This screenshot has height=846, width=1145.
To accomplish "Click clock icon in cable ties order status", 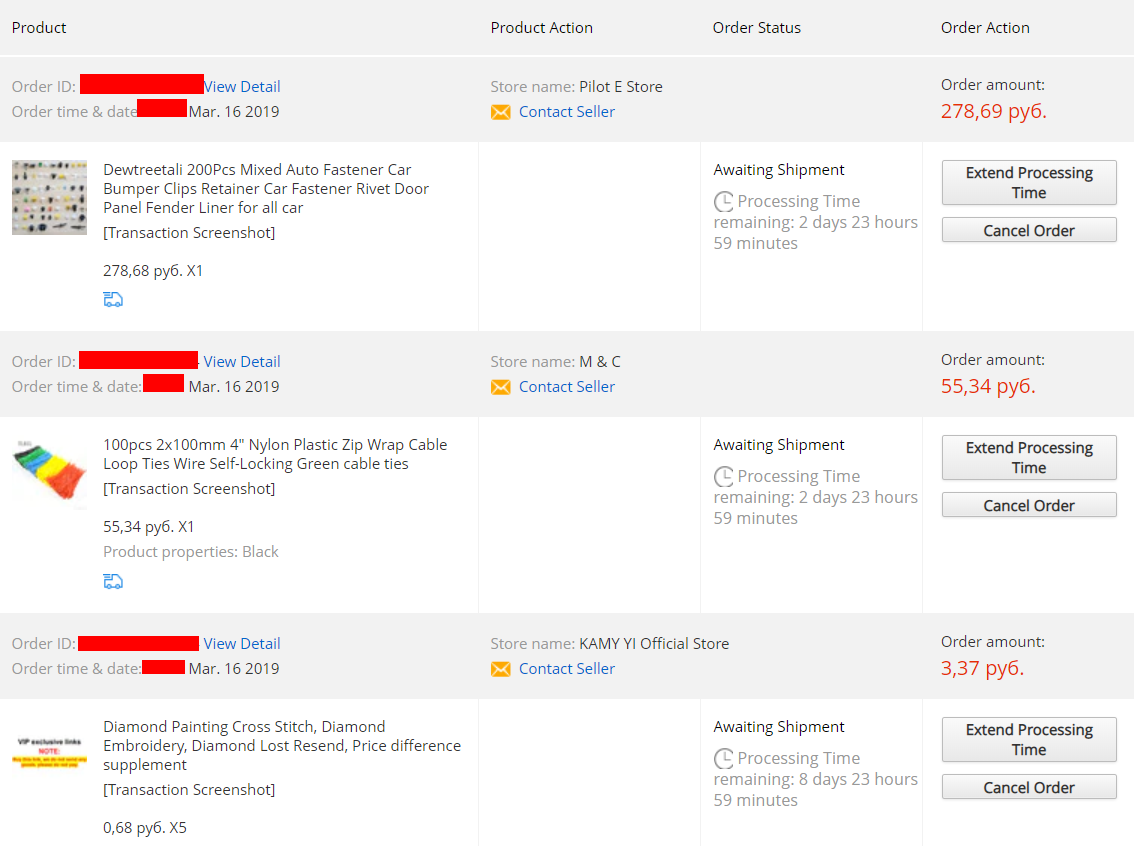I will (x=724, y=477).
